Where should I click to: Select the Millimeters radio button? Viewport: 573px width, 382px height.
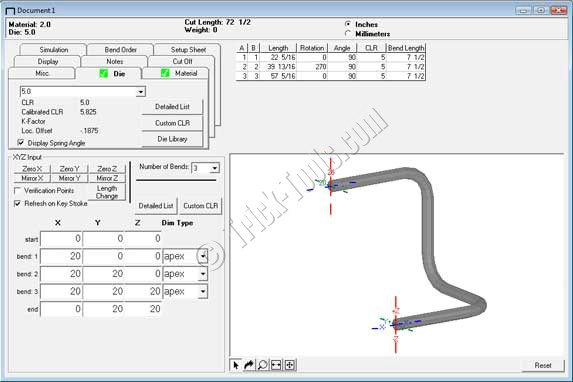pos(348,34)
